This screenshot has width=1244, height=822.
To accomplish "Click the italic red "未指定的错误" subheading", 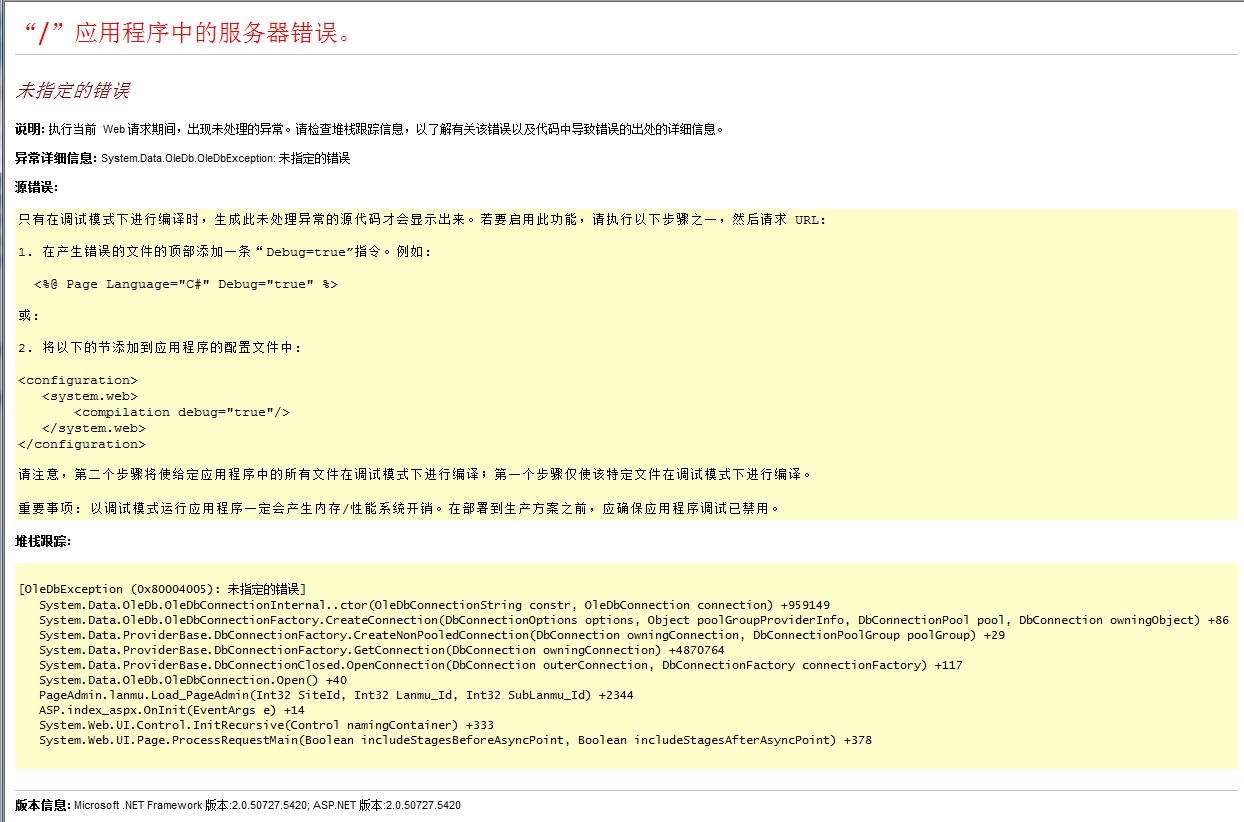I will (x=72, y=91).
